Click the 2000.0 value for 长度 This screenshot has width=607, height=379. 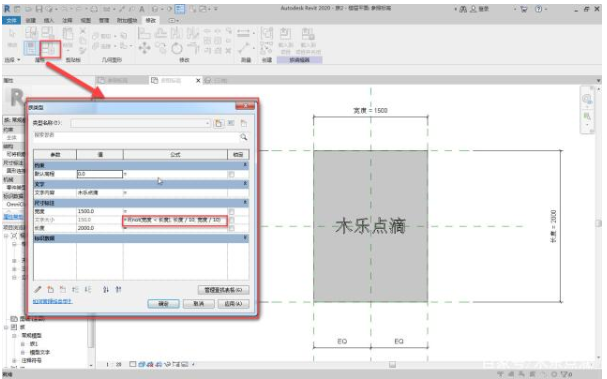coord(100,228)
